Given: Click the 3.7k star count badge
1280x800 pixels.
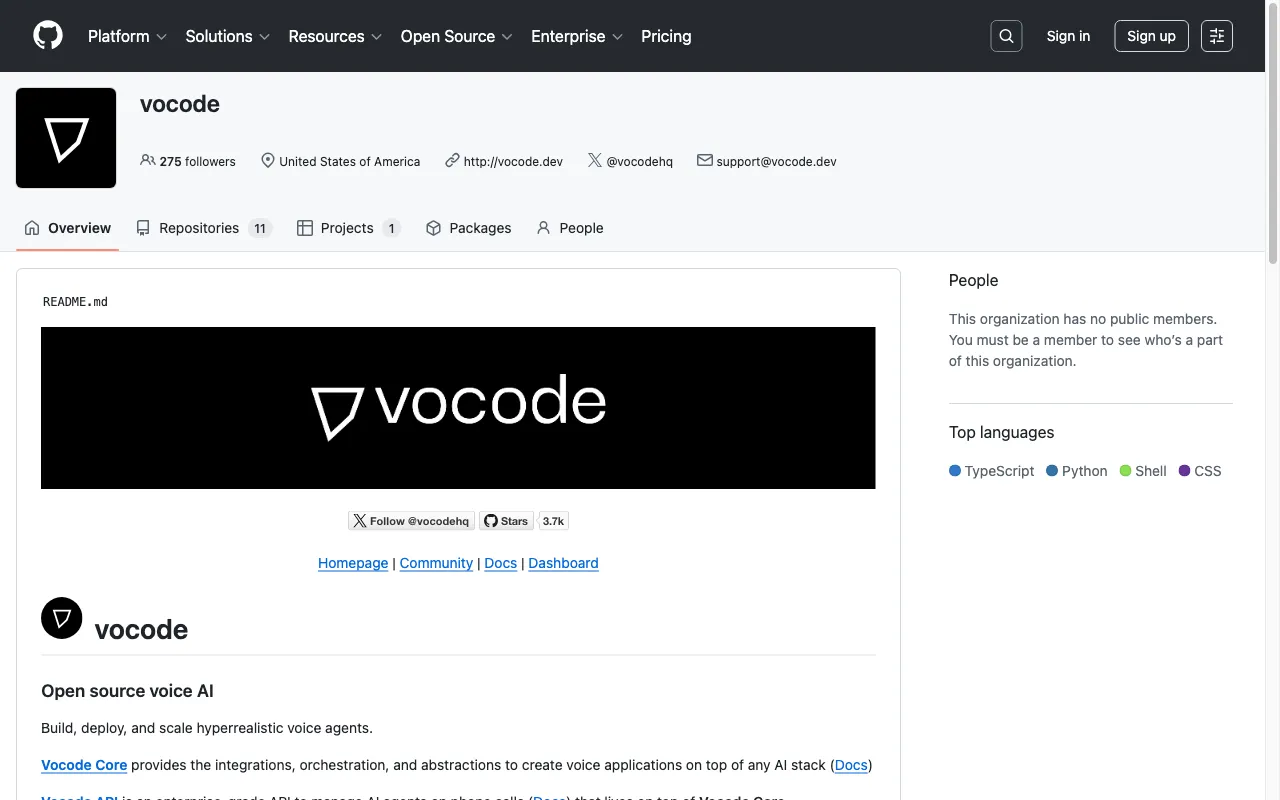Looking at the screenshot, I should (x=553, y=521).
